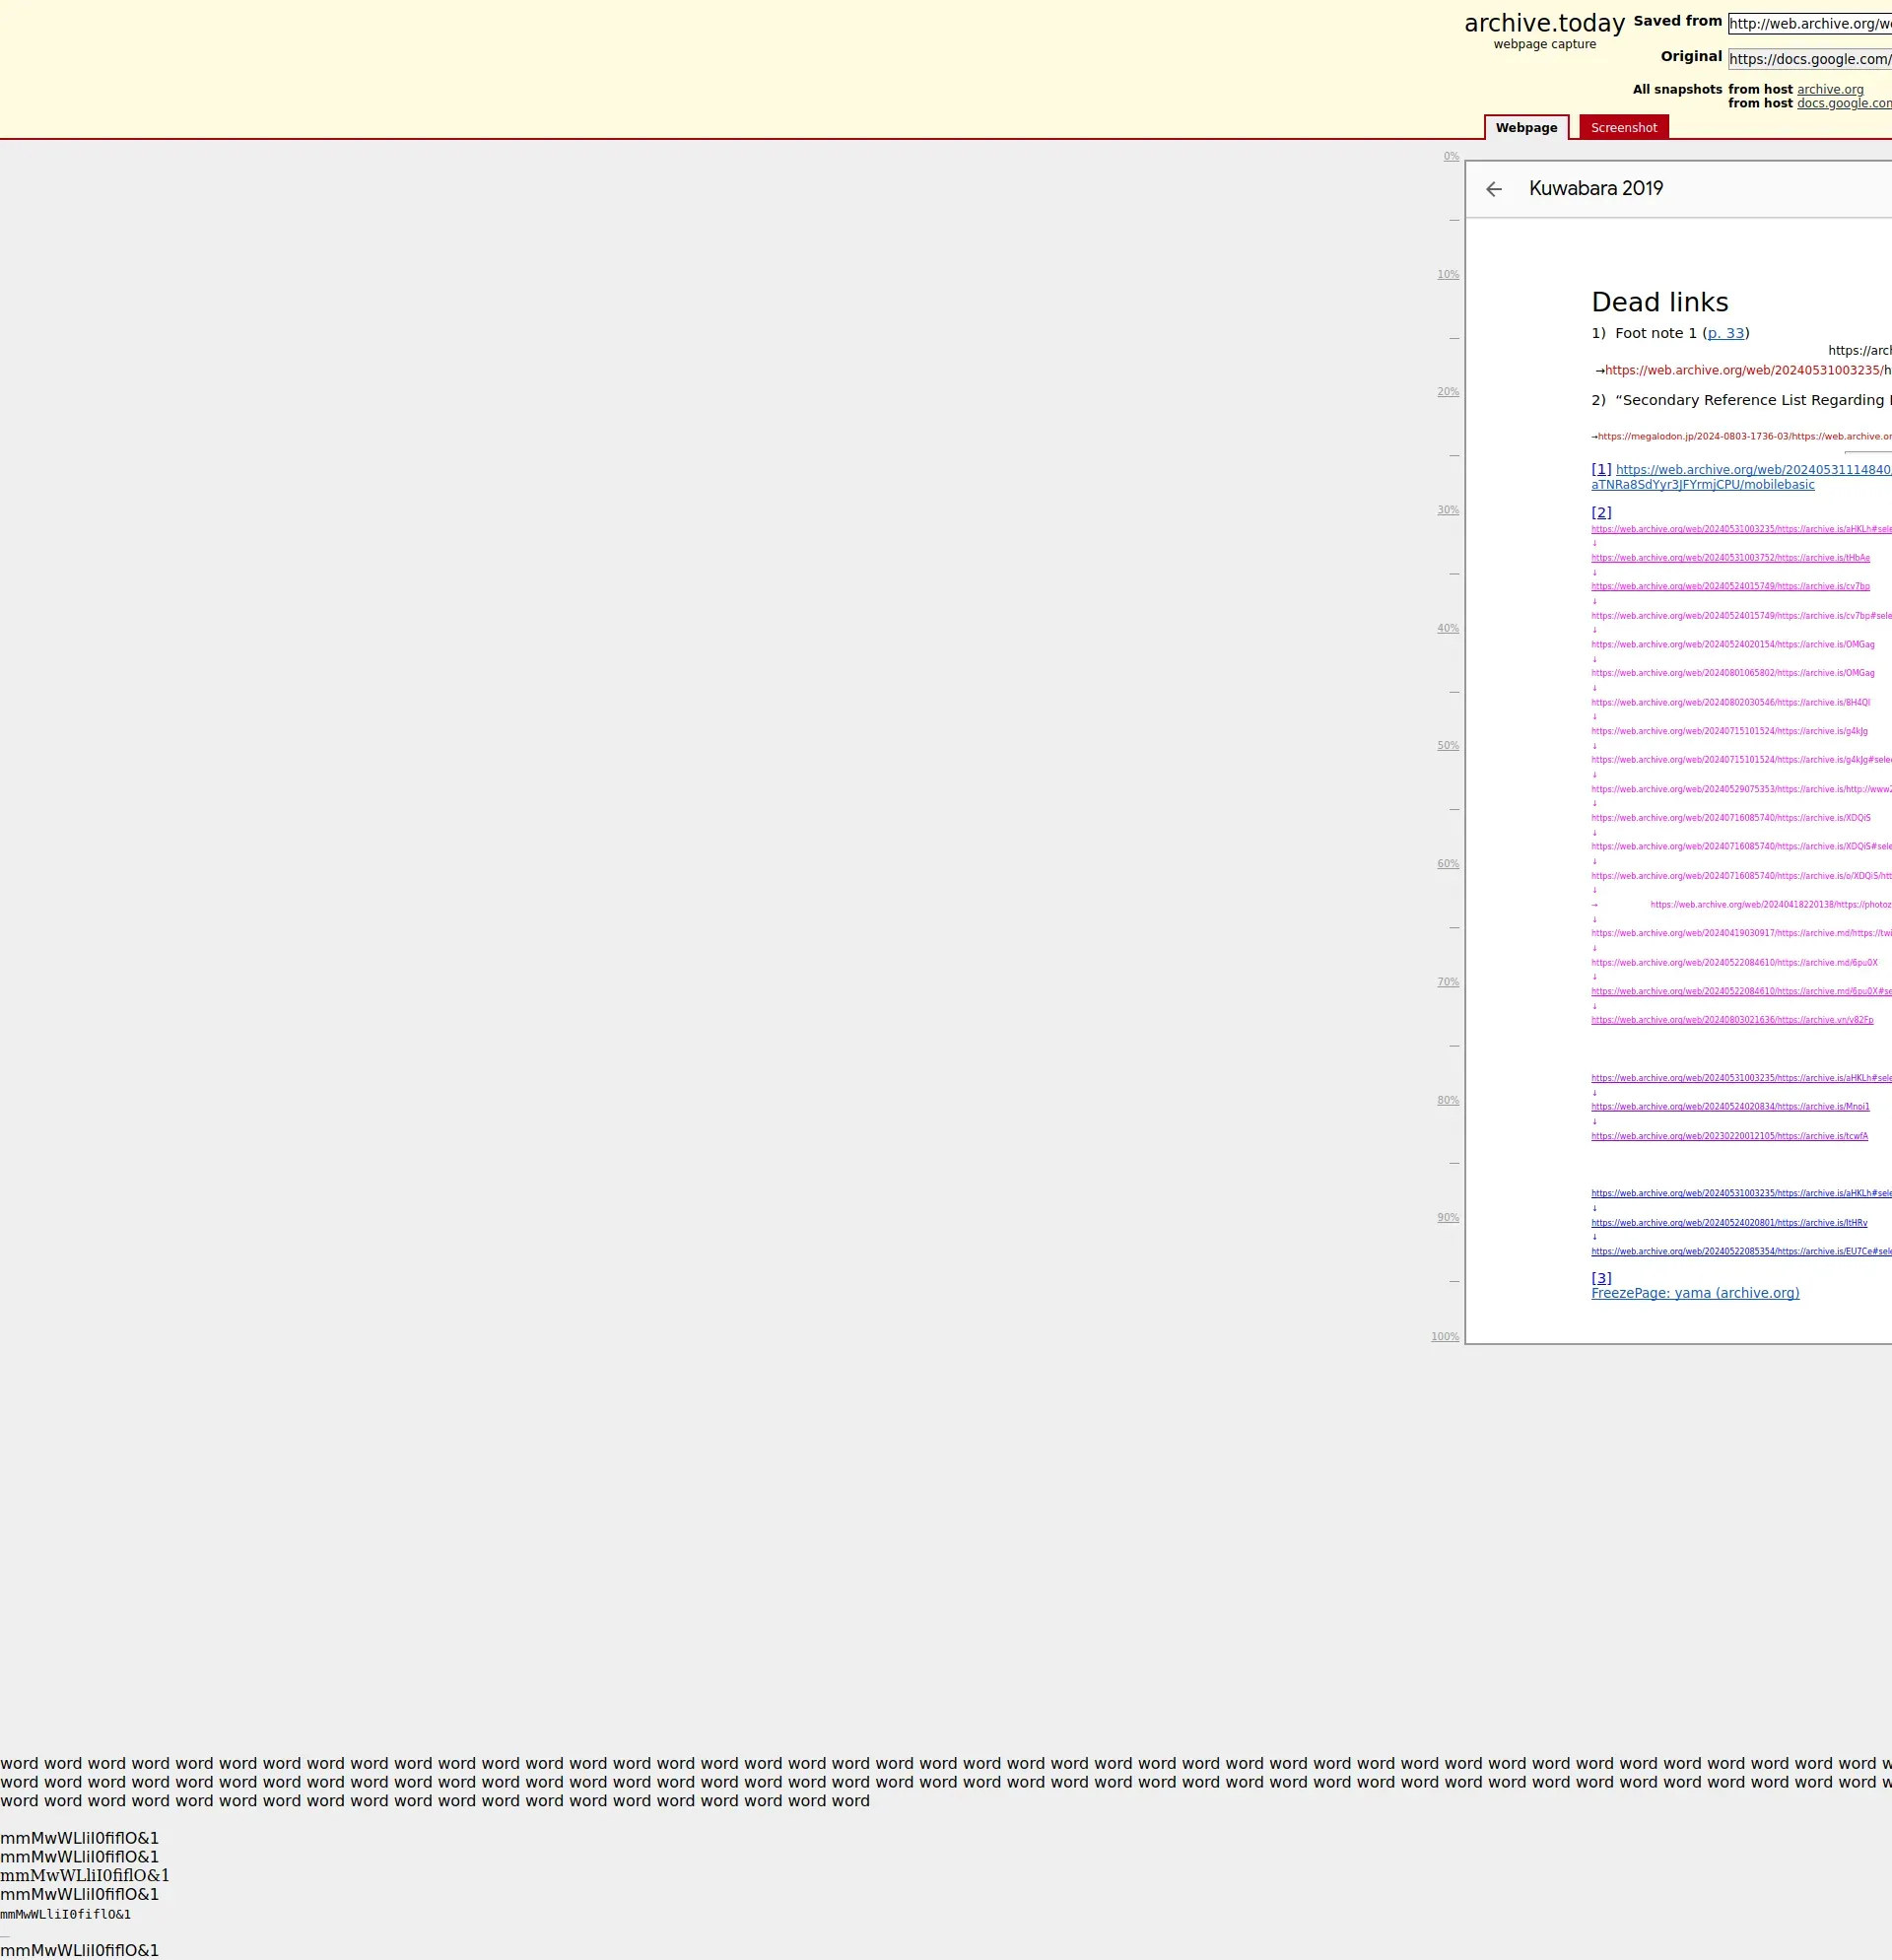Jump to 0% scroll marker

pos(1451,156)
